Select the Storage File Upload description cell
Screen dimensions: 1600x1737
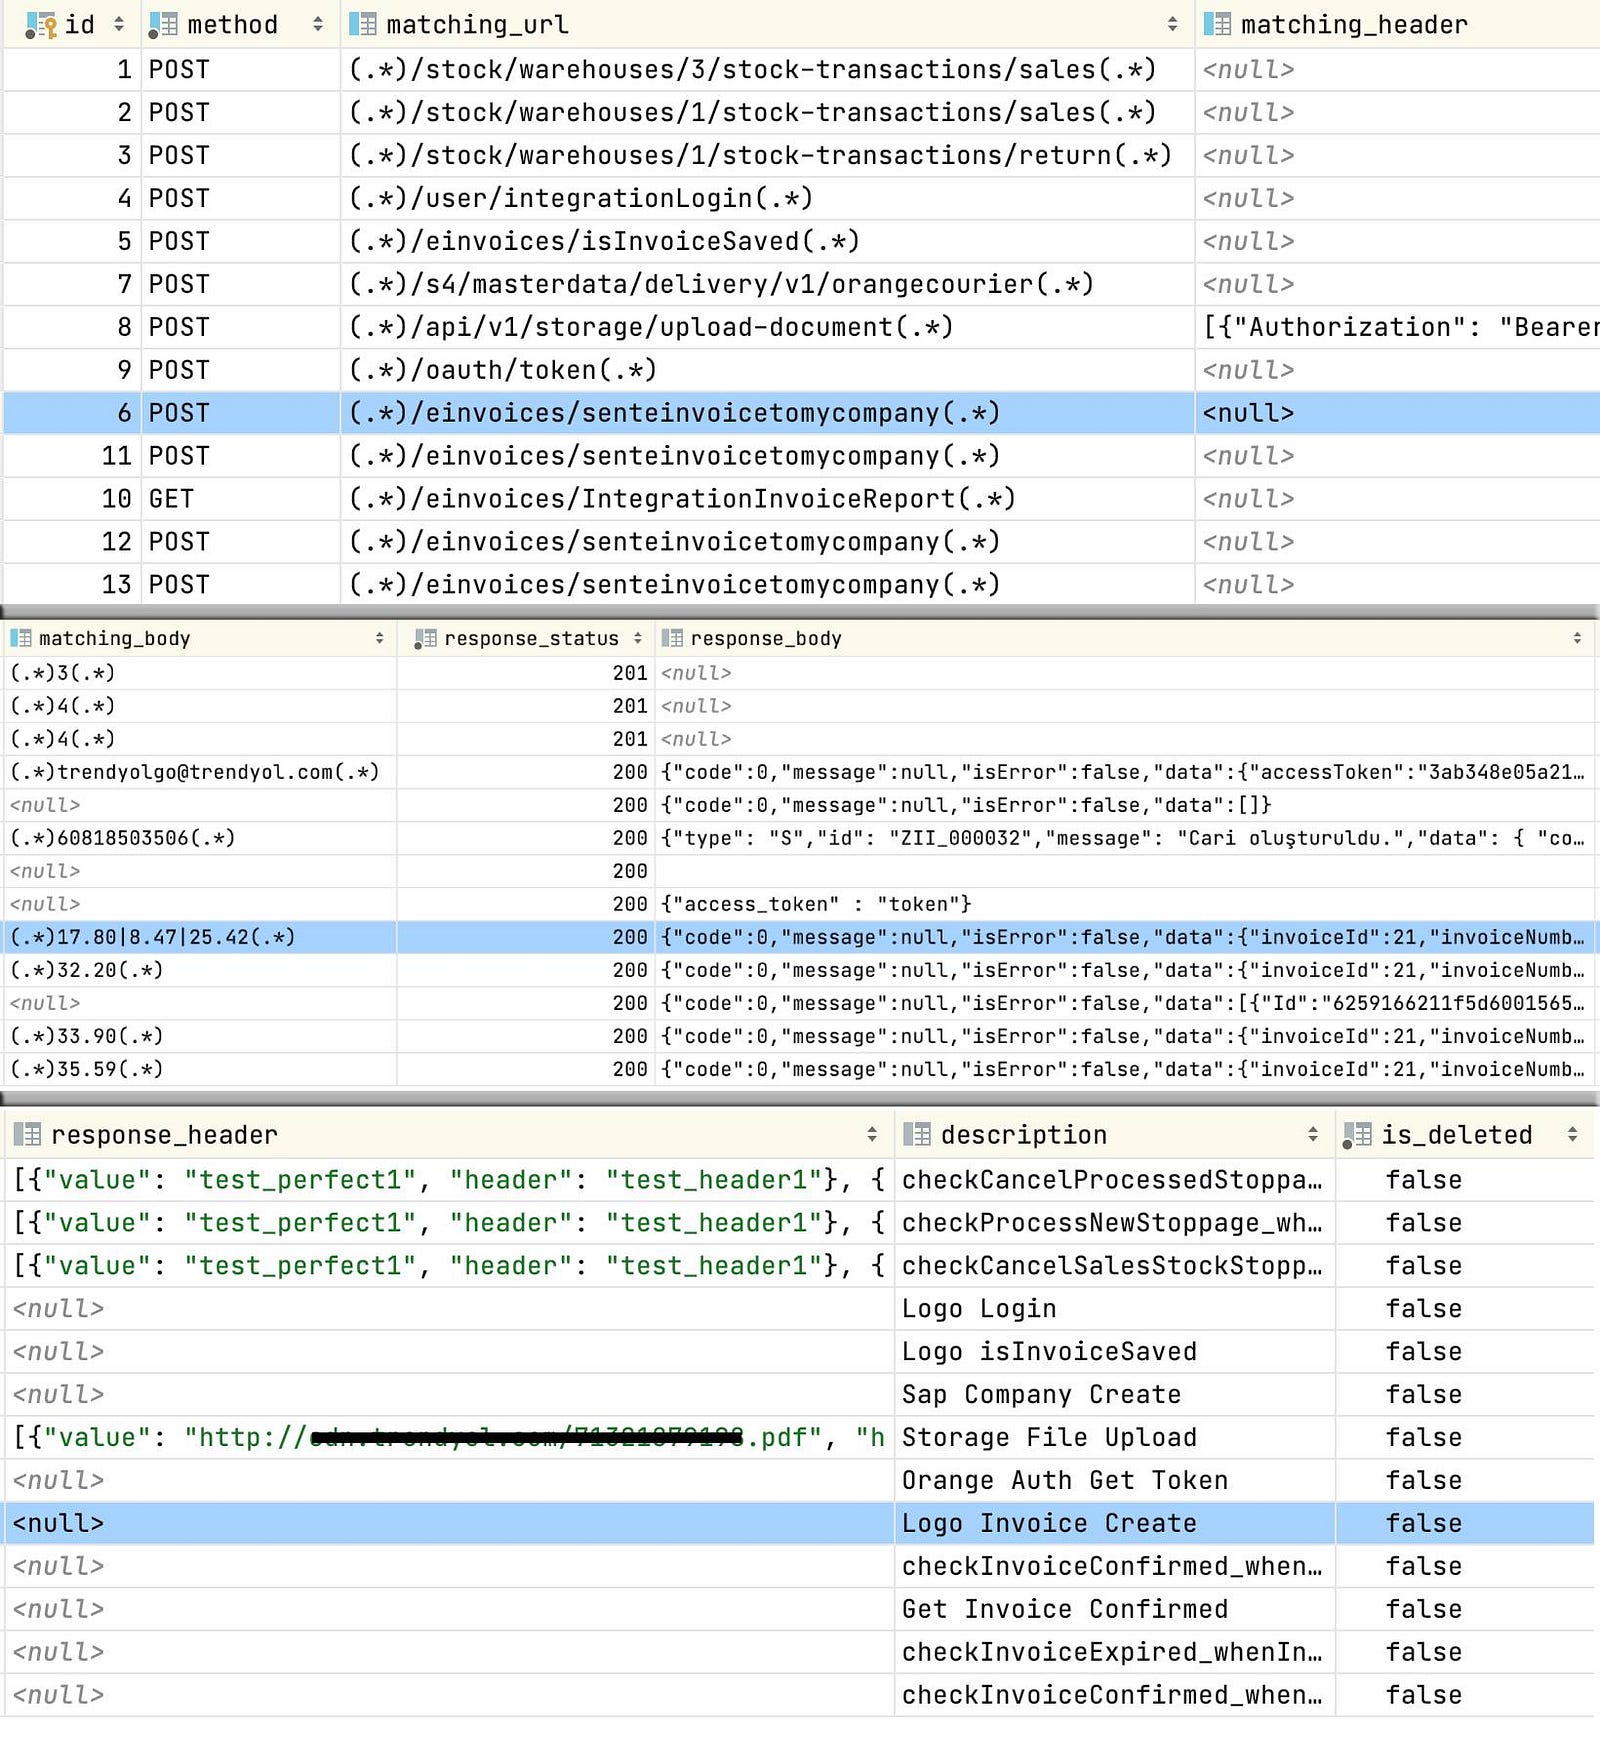1115,1437
